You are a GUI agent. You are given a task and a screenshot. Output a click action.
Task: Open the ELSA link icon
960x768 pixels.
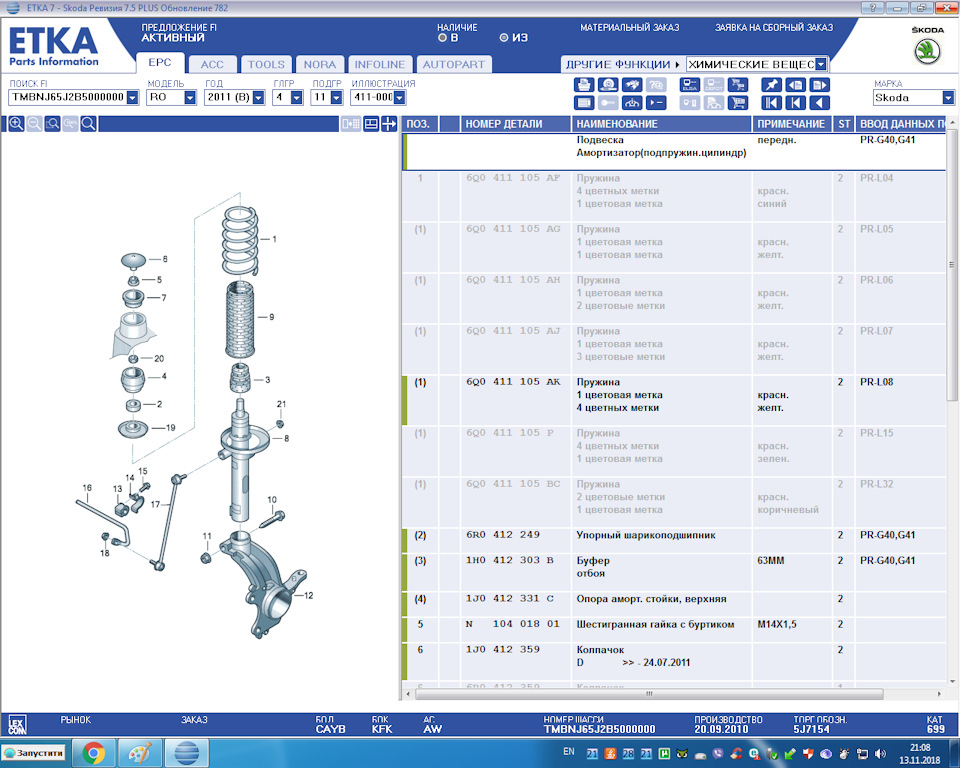tap(689, 85)
